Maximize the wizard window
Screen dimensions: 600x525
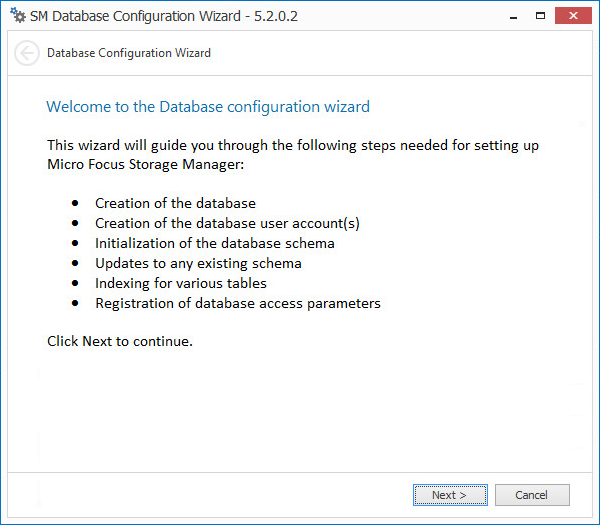point(540,15)
